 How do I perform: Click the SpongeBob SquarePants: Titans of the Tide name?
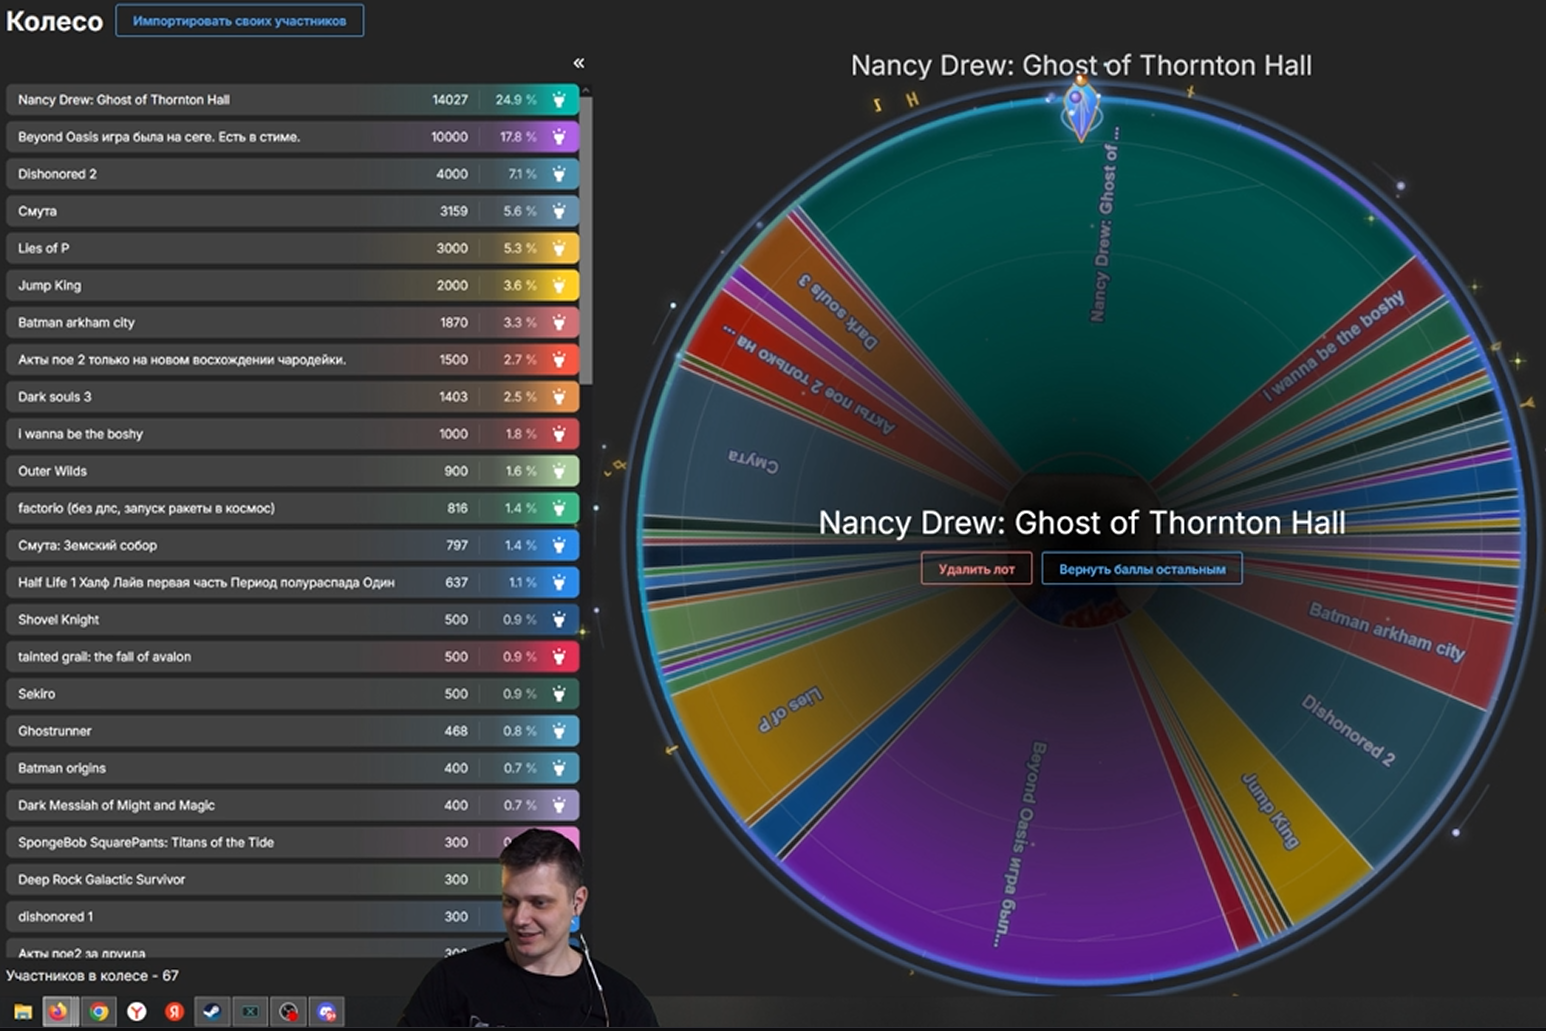[145, 842]
